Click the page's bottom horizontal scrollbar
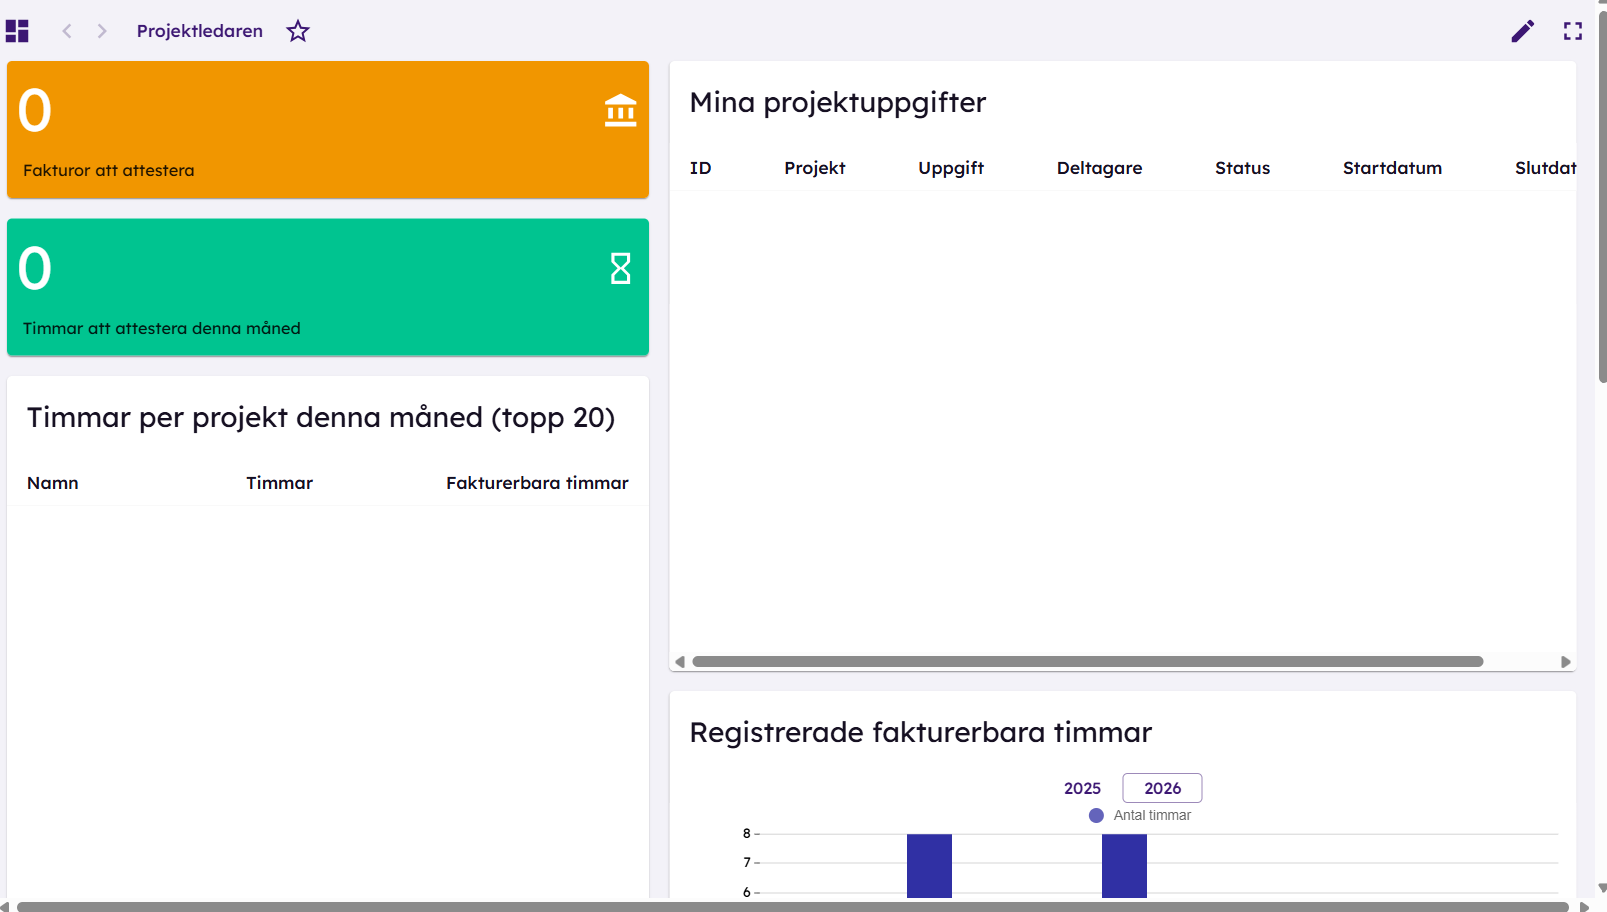This screenshot has height=912, width=1607. 793,906
